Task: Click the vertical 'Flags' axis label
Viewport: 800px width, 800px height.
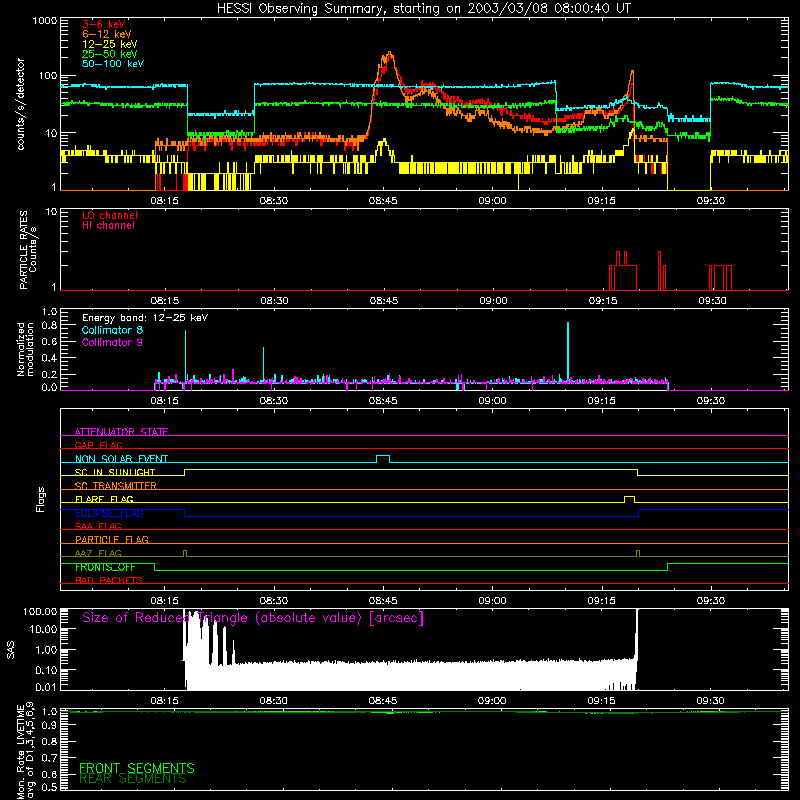Action: coord(41,500)
